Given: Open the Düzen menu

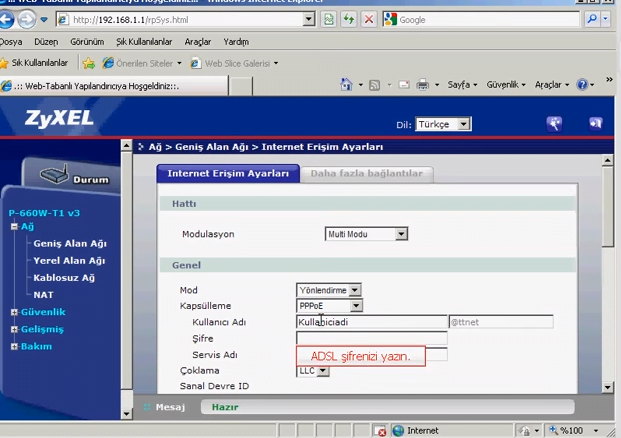Looking at the screenshot, I should coord(46,42).
